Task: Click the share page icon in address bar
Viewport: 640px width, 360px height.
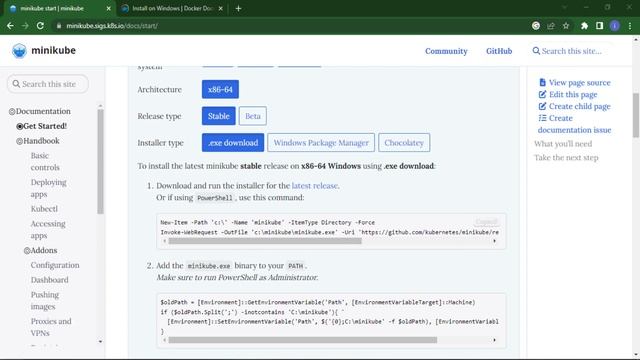Action: pyautogui.click(x=551, y=26)
